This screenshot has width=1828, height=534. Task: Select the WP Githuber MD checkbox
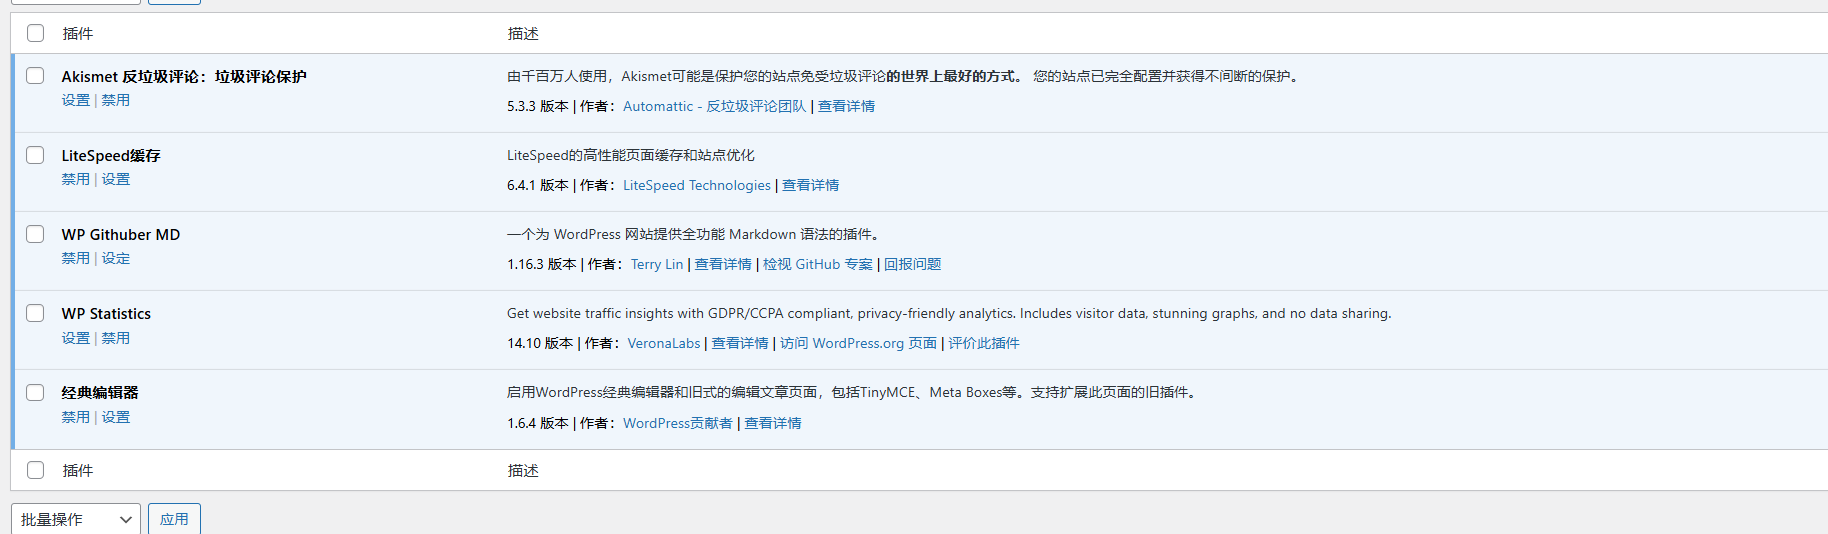tap(35, 234)
